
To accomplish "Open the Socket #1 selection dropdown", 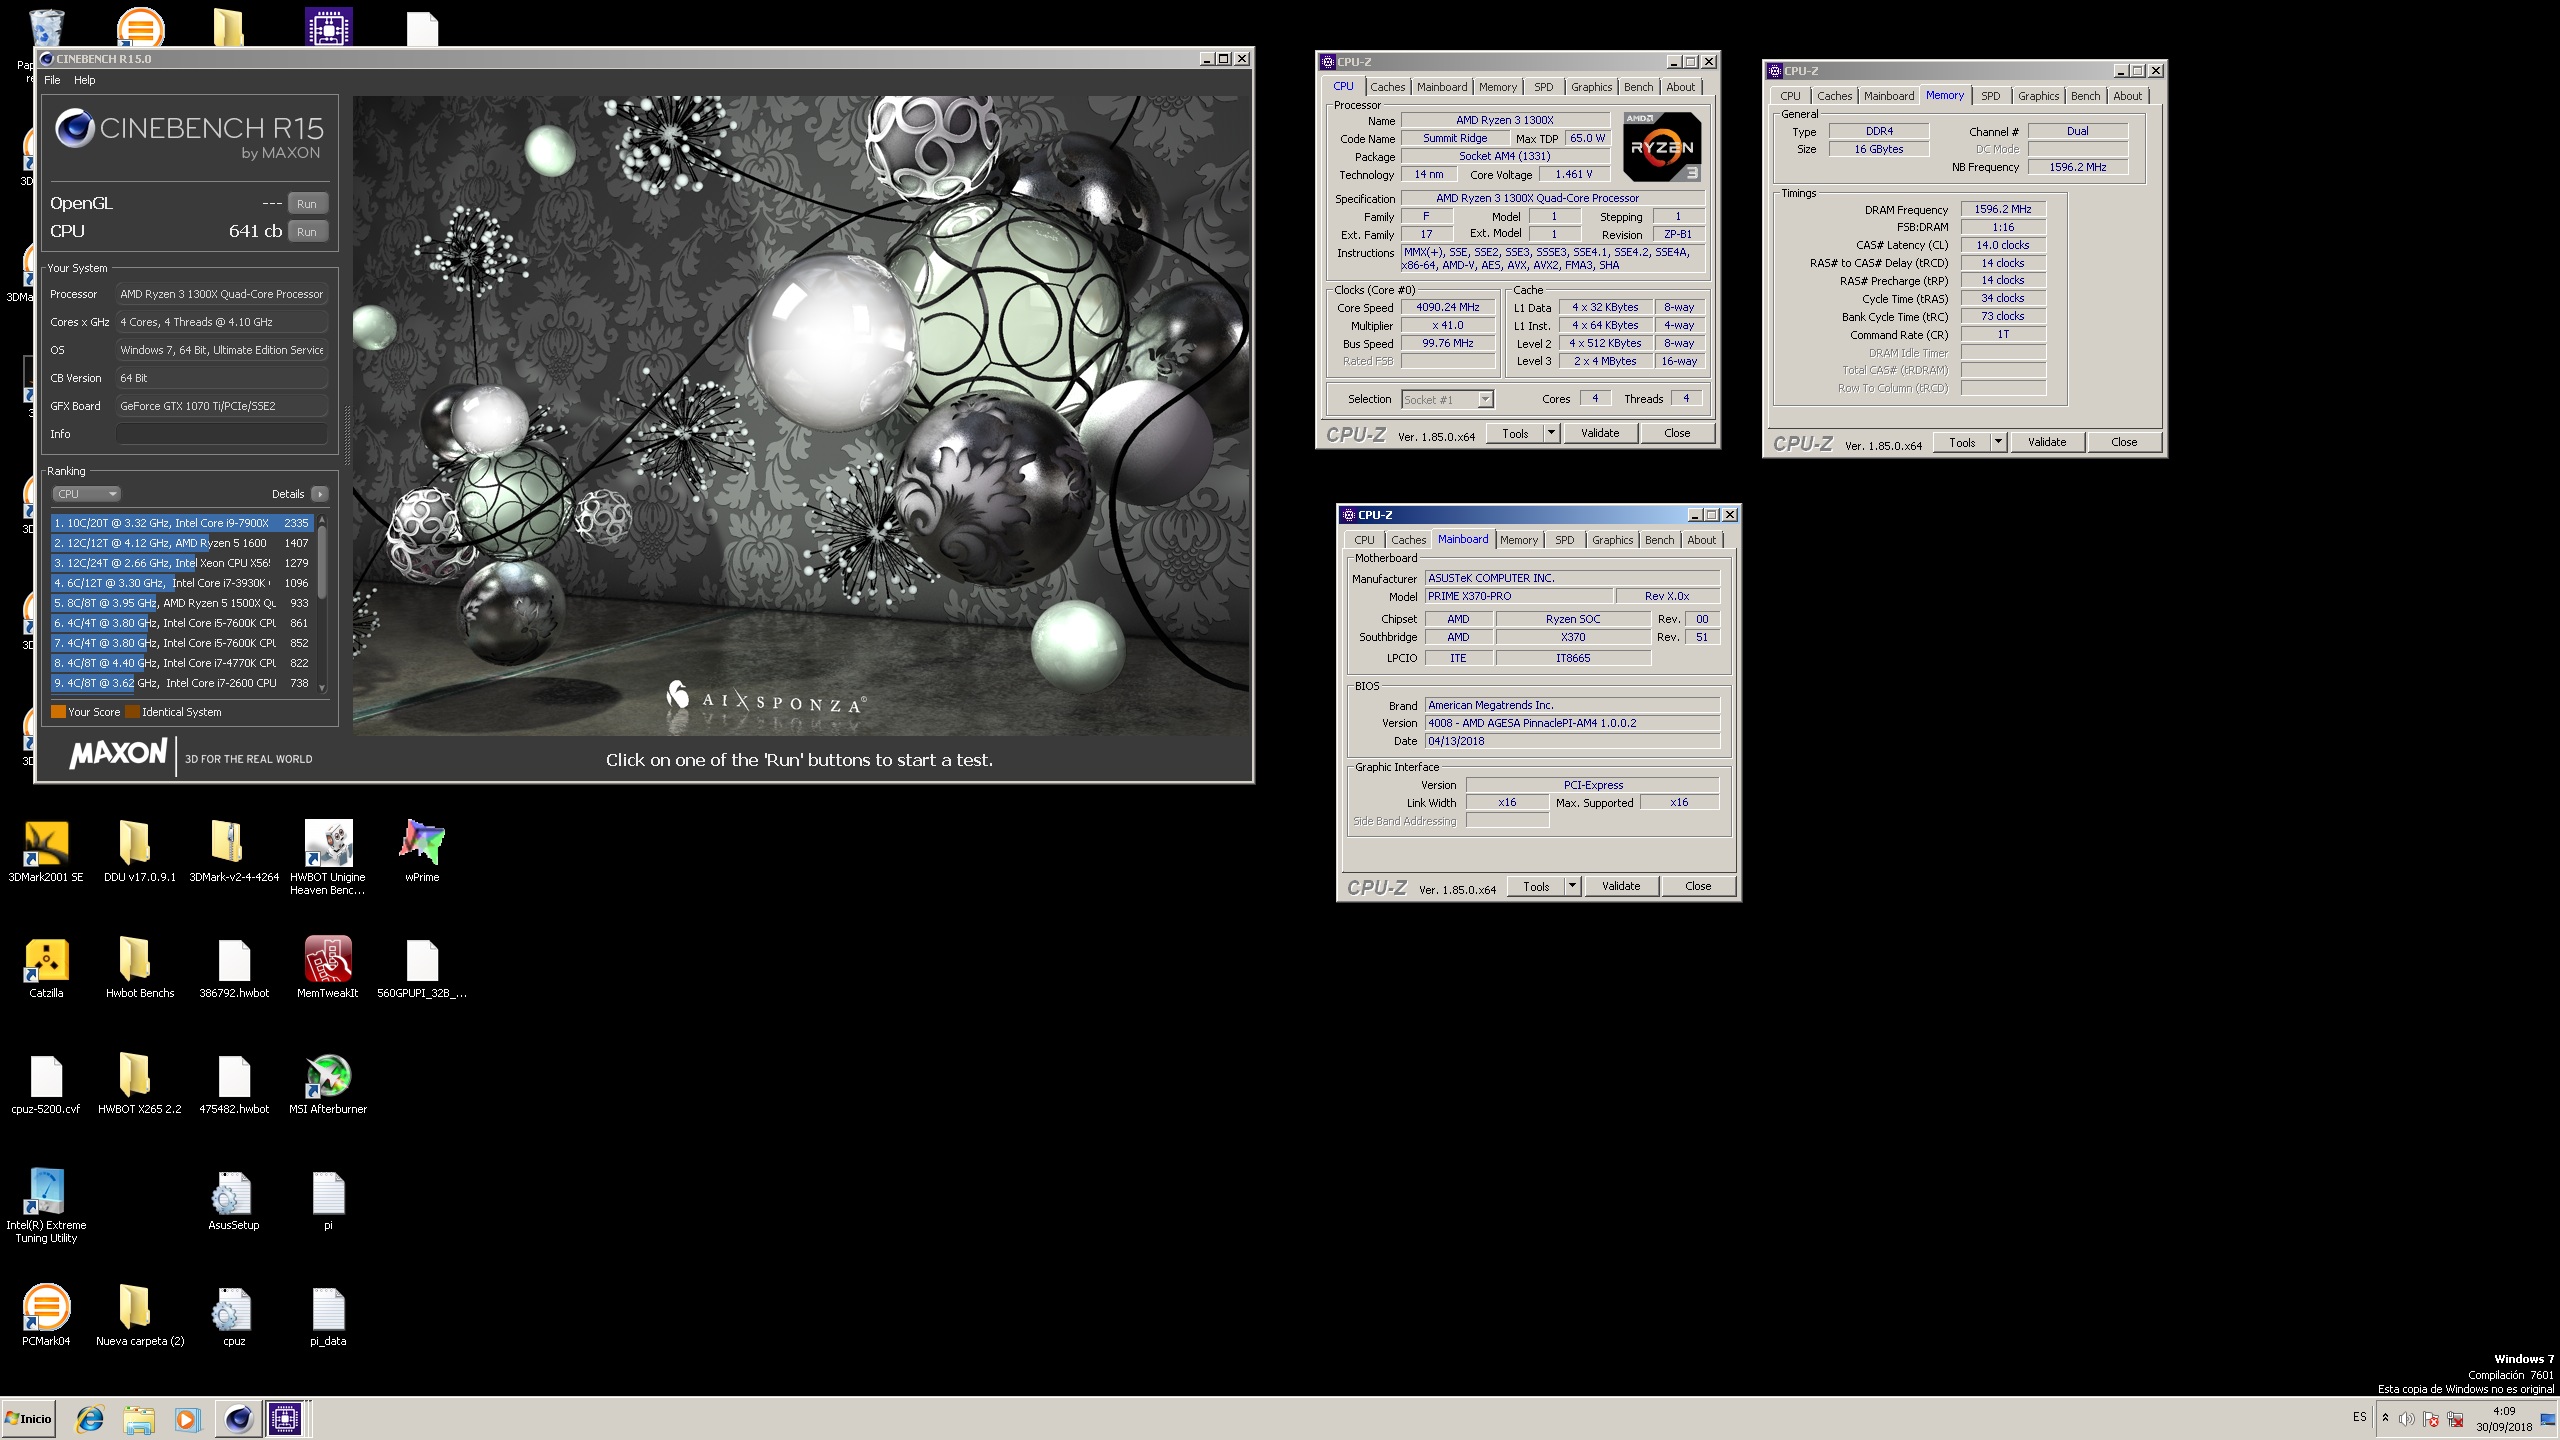I will pos(1447,400).
